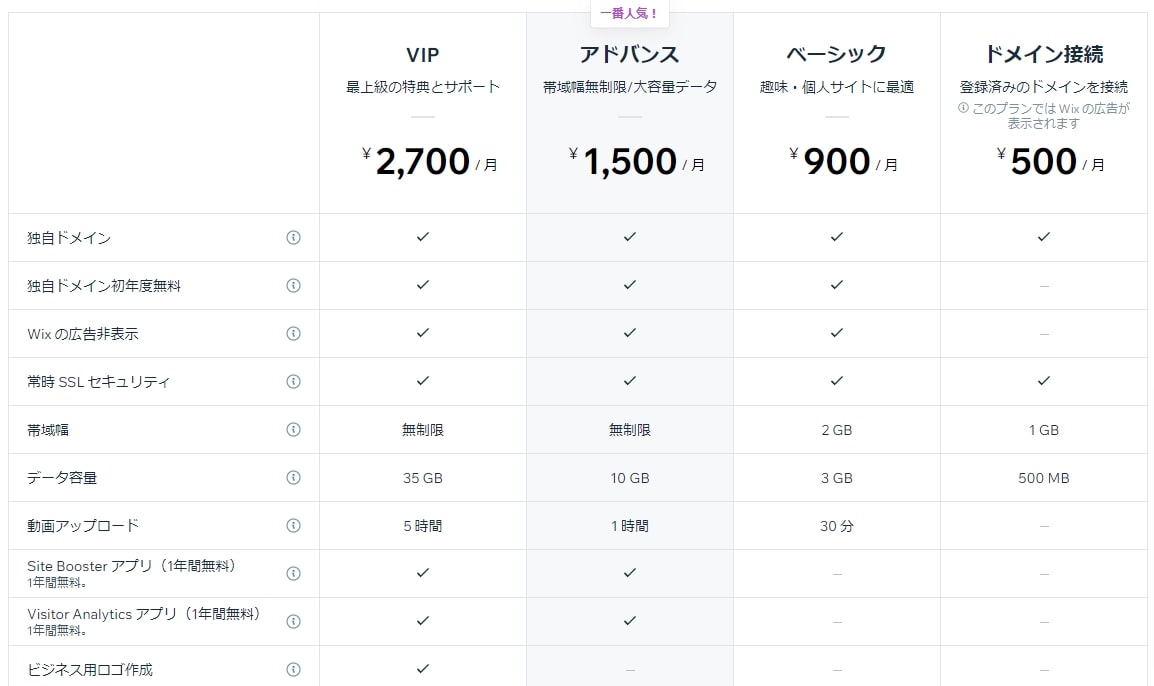View info for 動画アップロード feature

coord(293,525)
